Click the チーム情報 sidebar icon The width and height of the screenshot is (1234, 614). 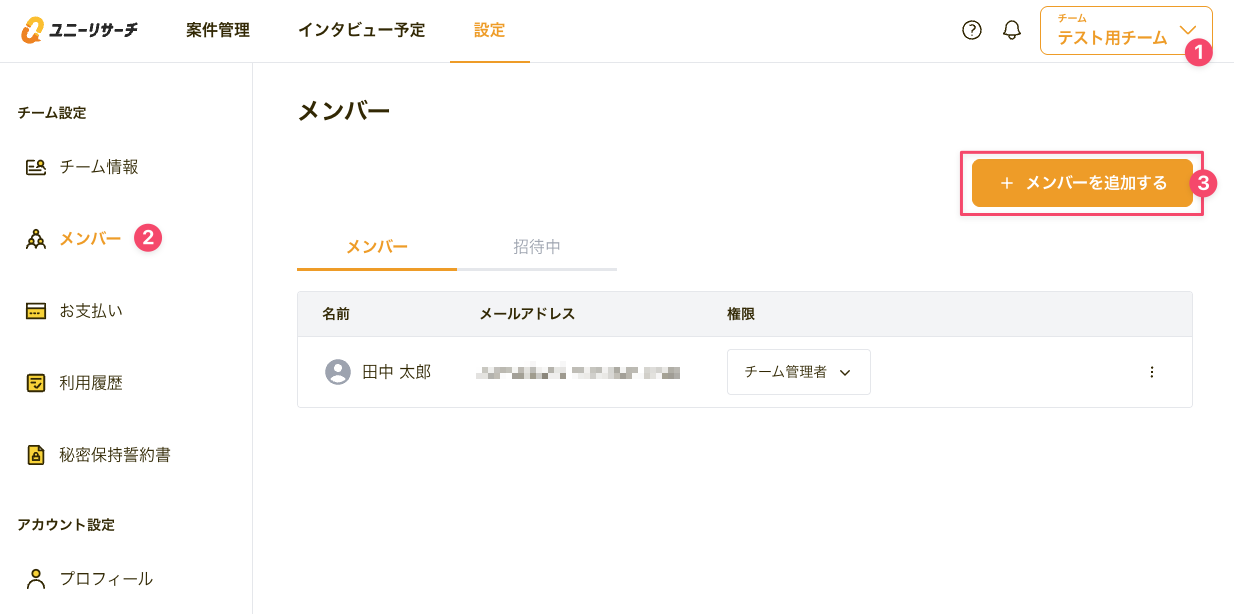point(36,167)
